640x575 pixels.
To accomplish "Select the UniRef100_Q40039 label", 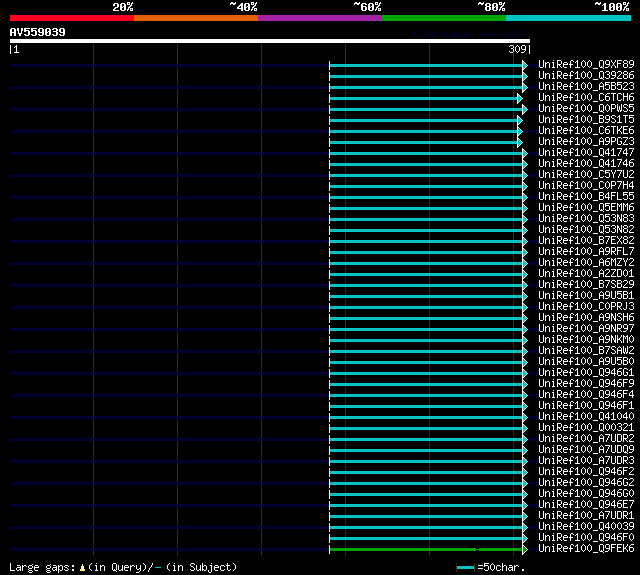I will click(586, 527).
